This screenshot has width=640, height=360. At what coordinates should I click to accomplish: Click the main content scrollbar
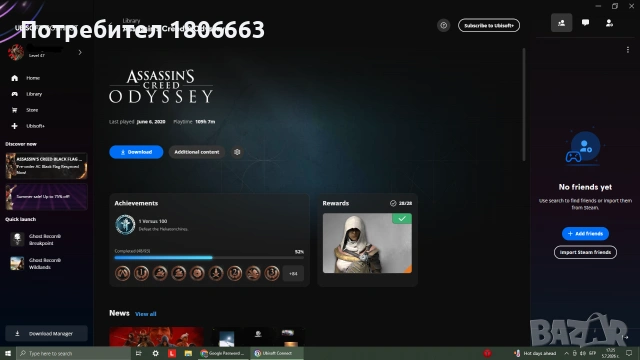[x=524, y=104]
